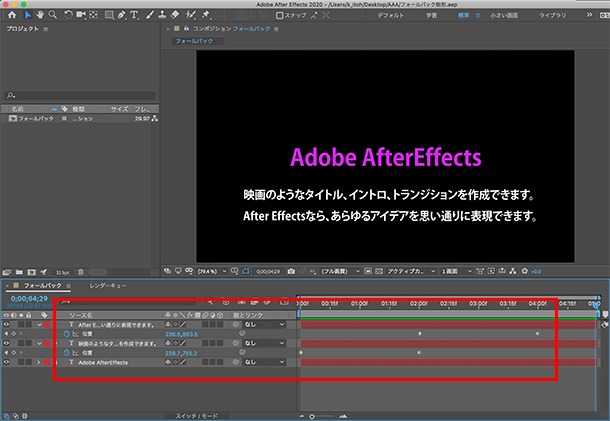Screen dimensions: 610x421
Task: Click スイッチ / モード toggle button
Action: (197, 416)
